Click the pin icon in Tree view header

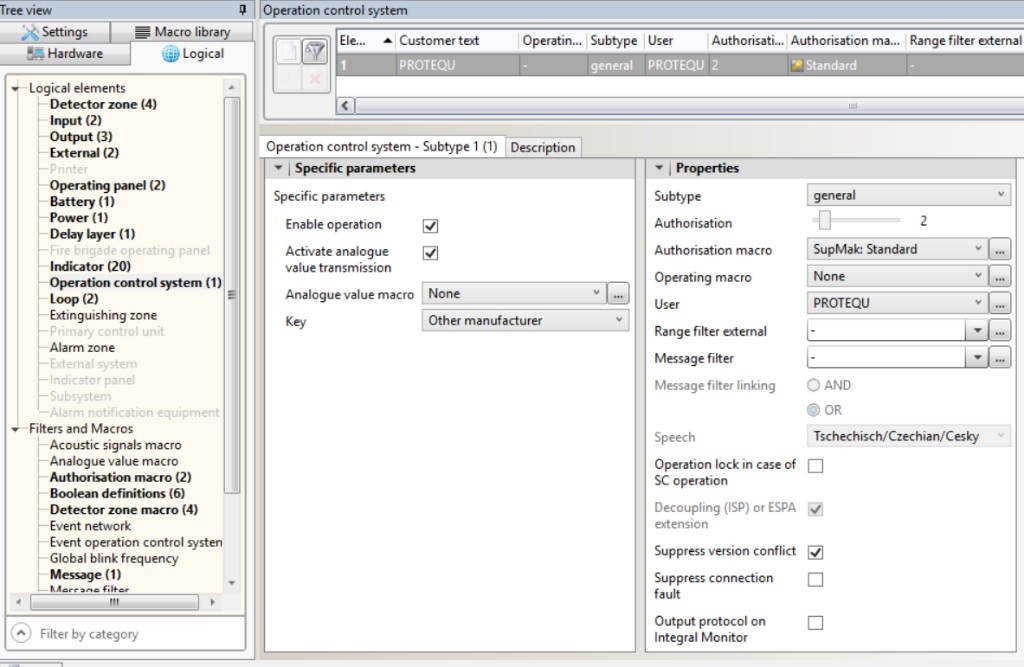click(x=242, y=10)
